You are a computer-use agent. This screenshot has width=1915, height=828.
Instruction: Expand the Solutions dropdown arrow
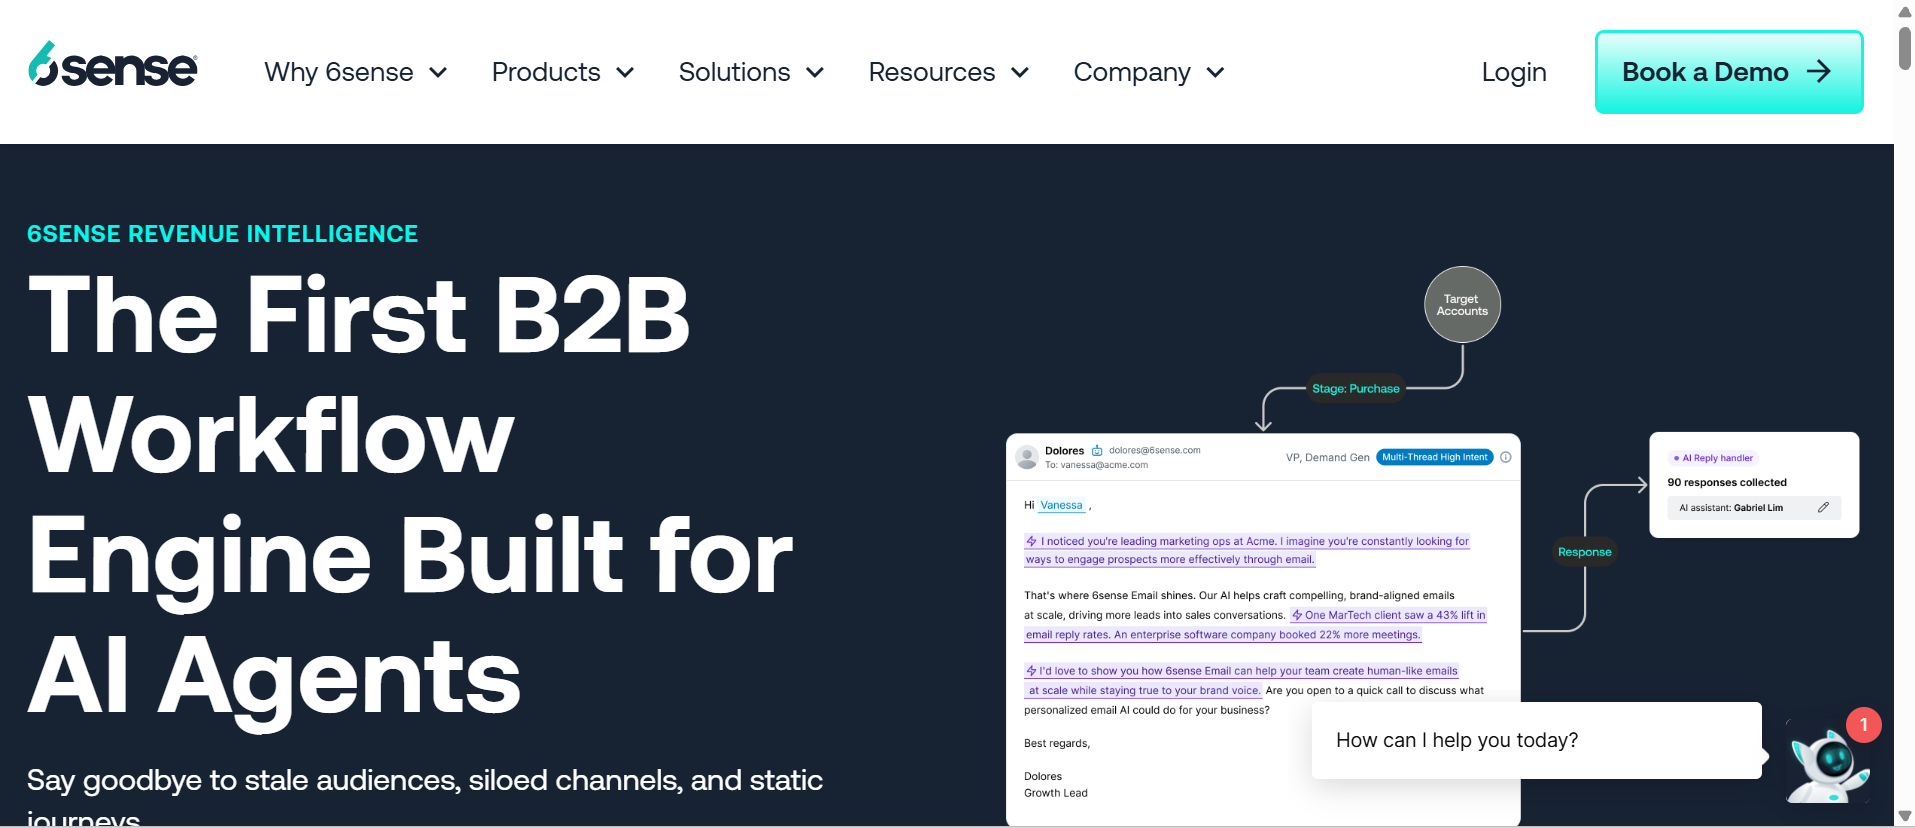(815, 73)
